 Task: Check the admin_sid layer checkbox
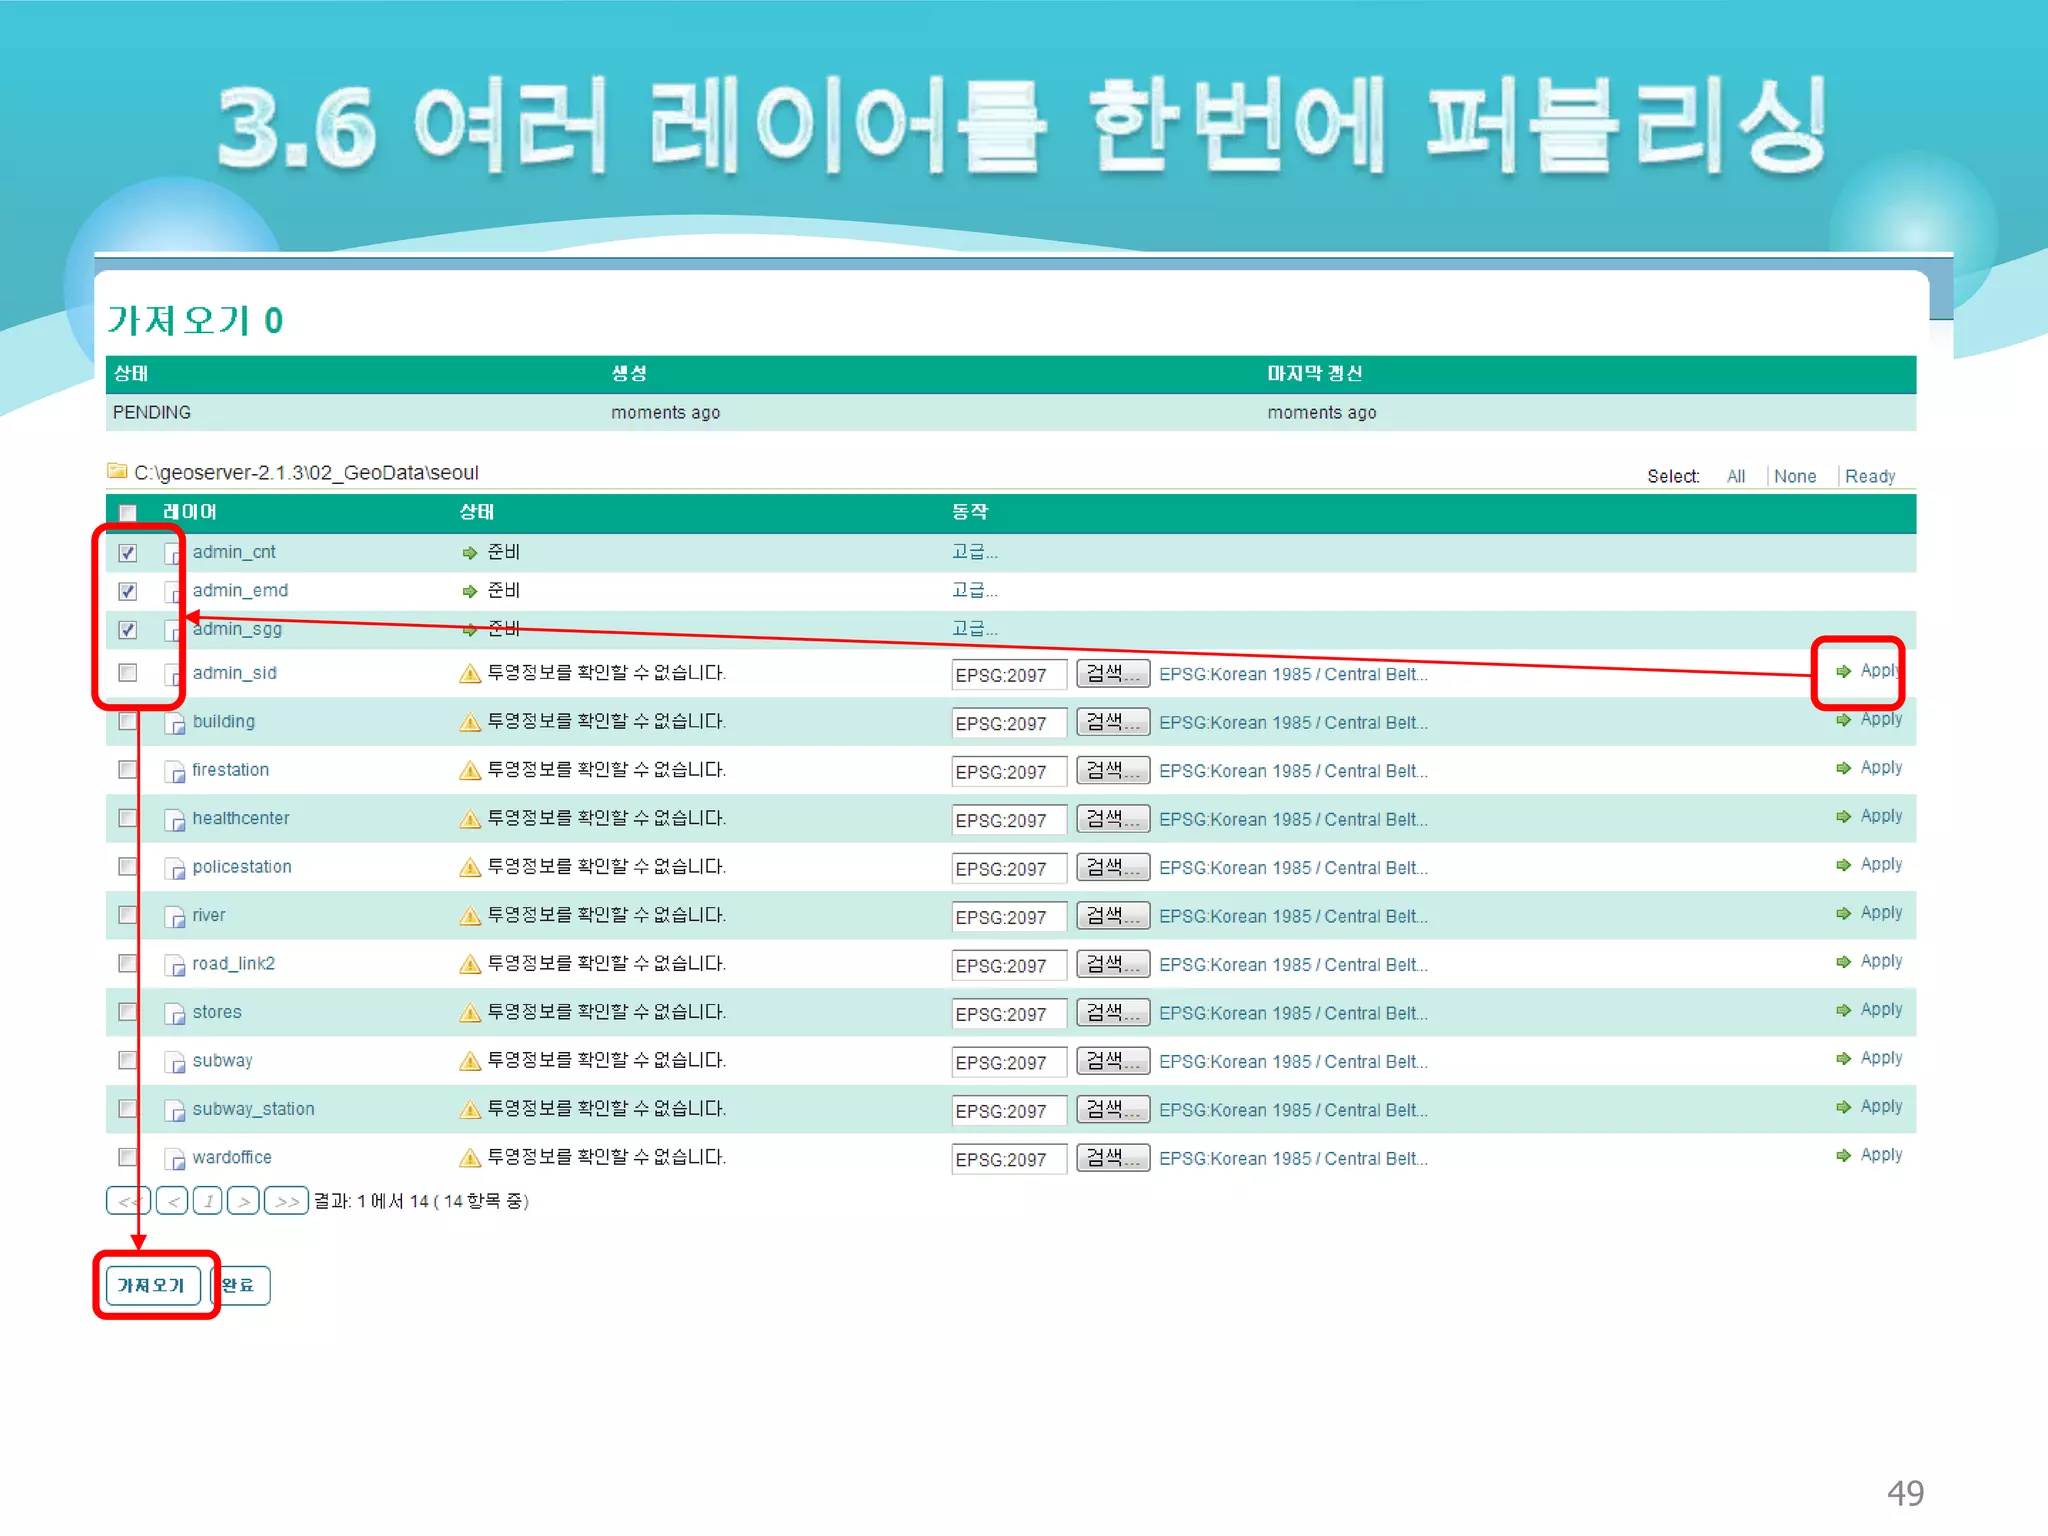click(128, 673)
